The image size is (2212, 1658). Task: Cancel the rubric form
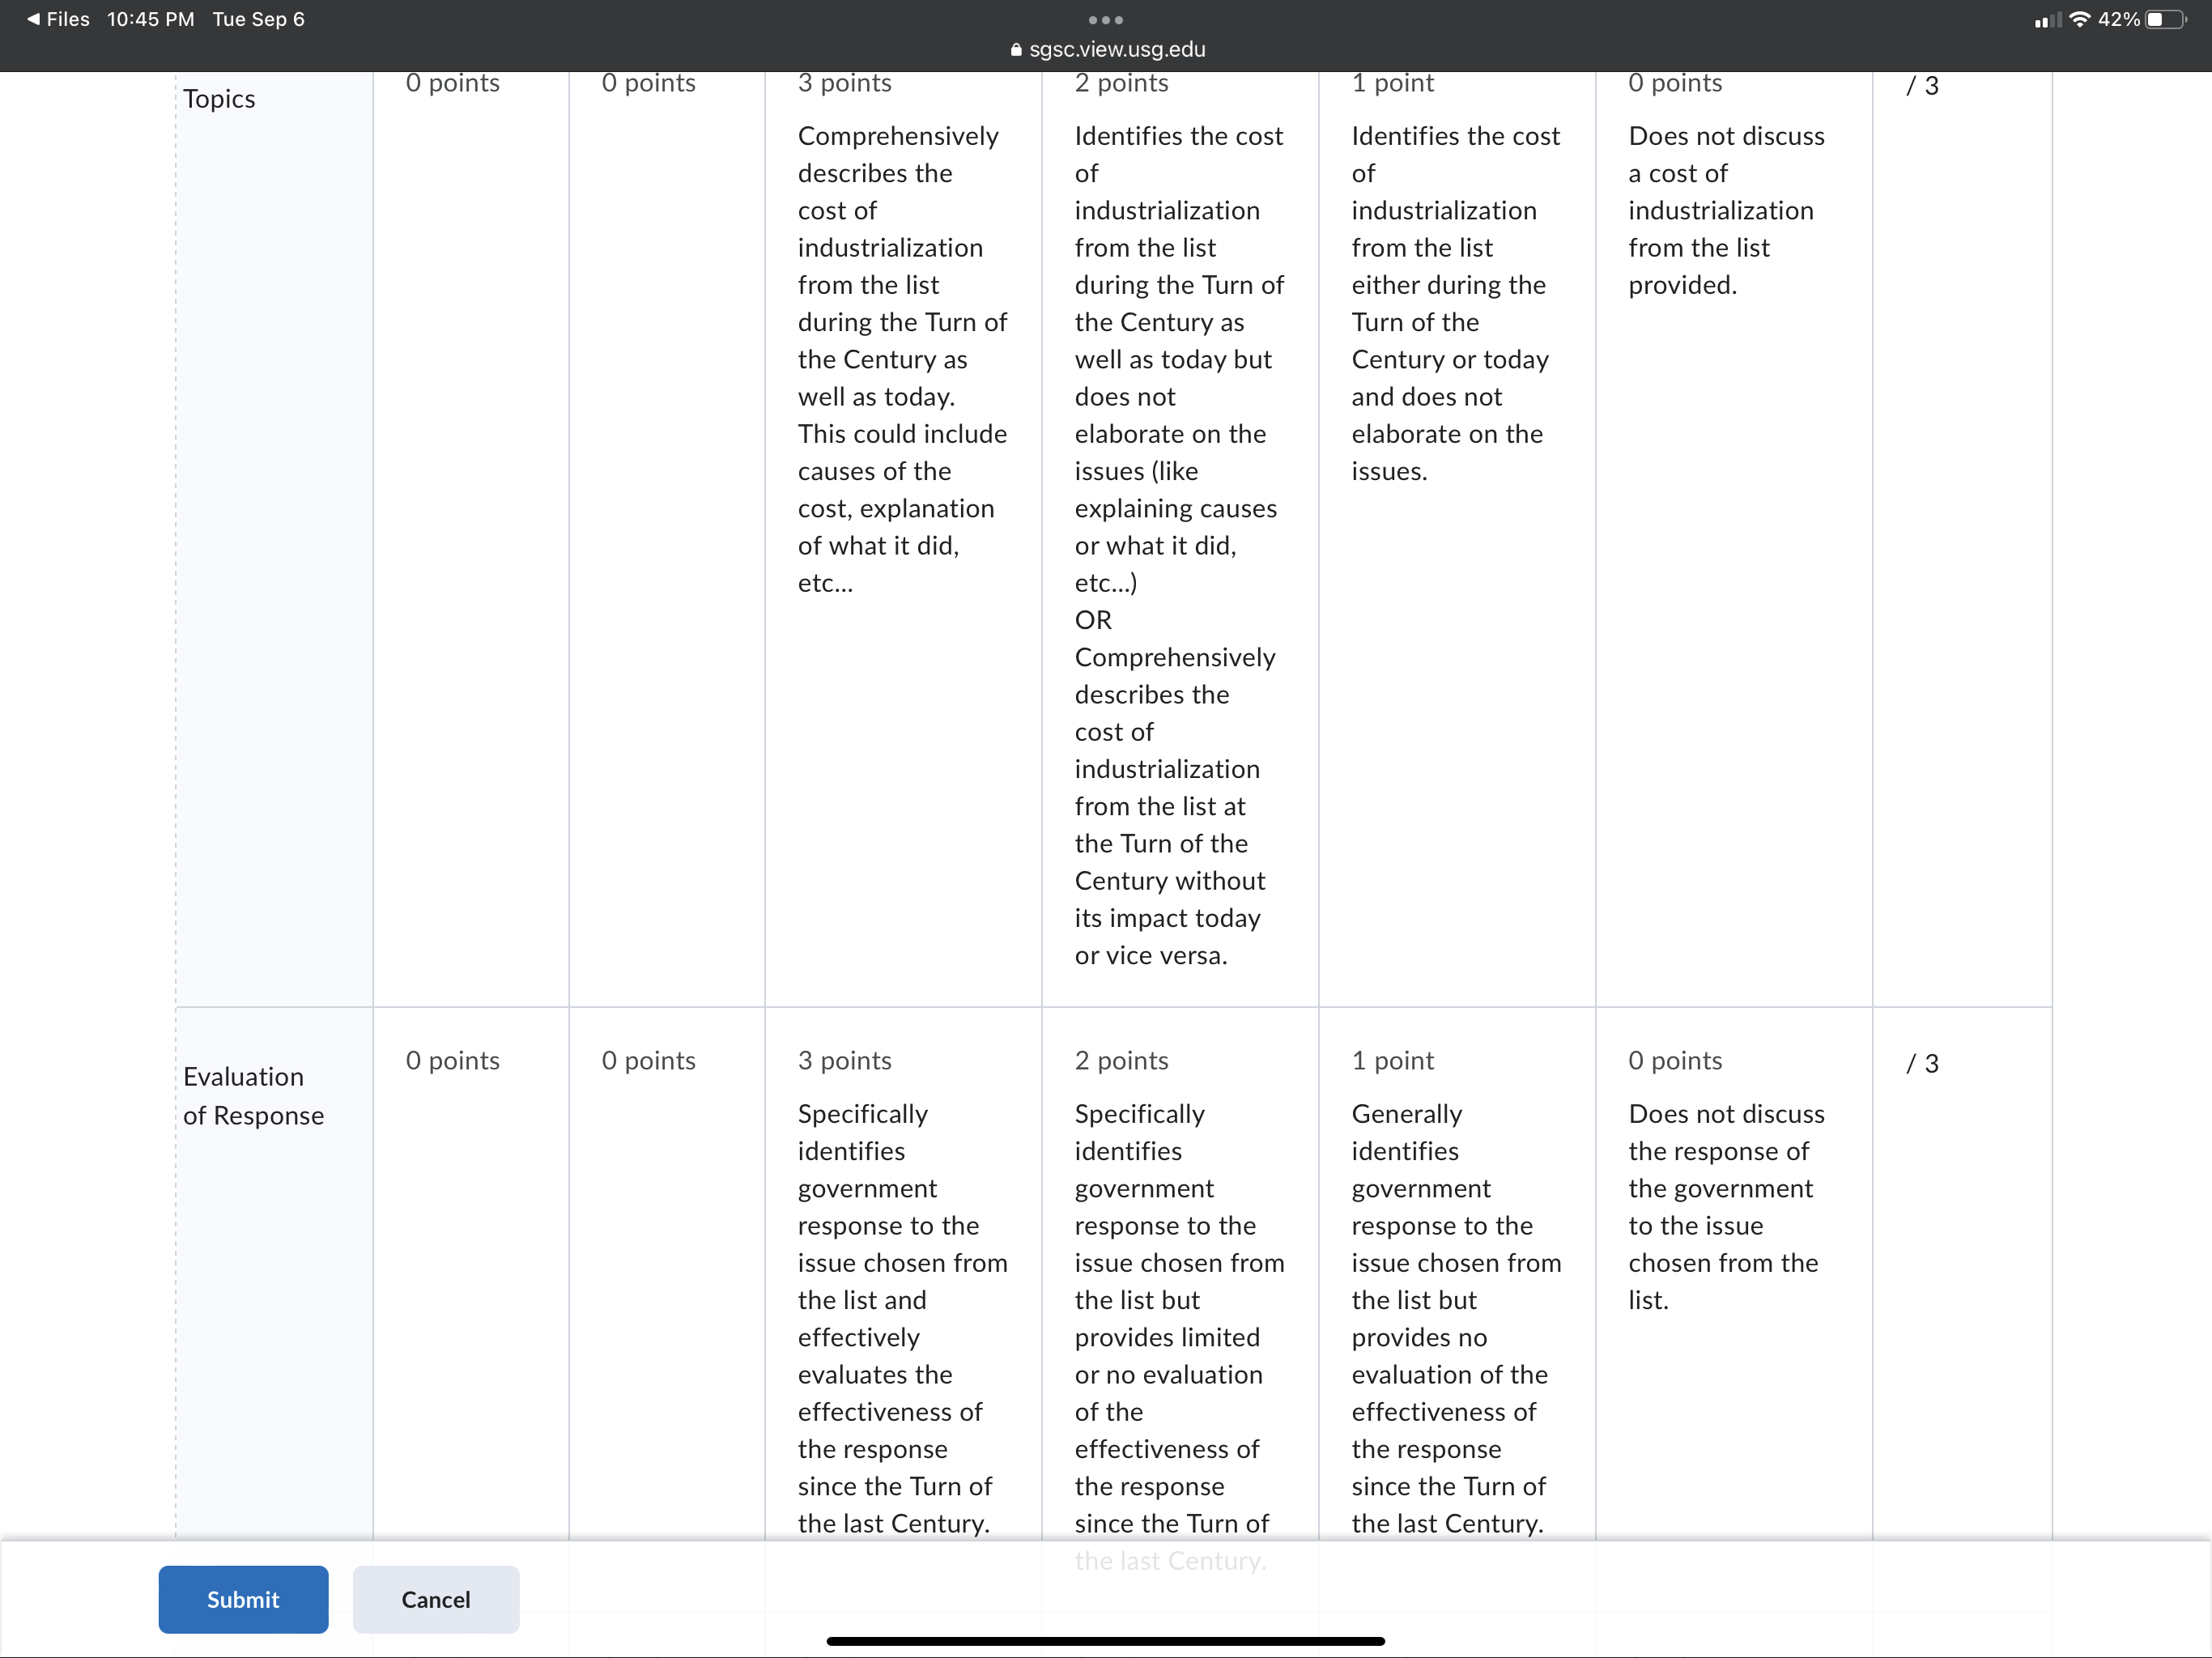436,1599
